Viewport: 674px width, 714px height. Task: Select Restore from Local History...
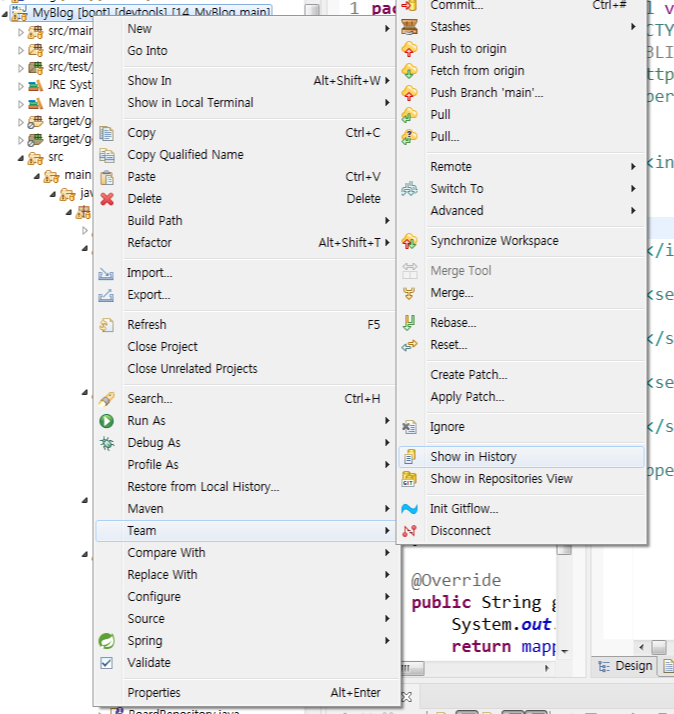pyautogui.click(x=204, y=487)
